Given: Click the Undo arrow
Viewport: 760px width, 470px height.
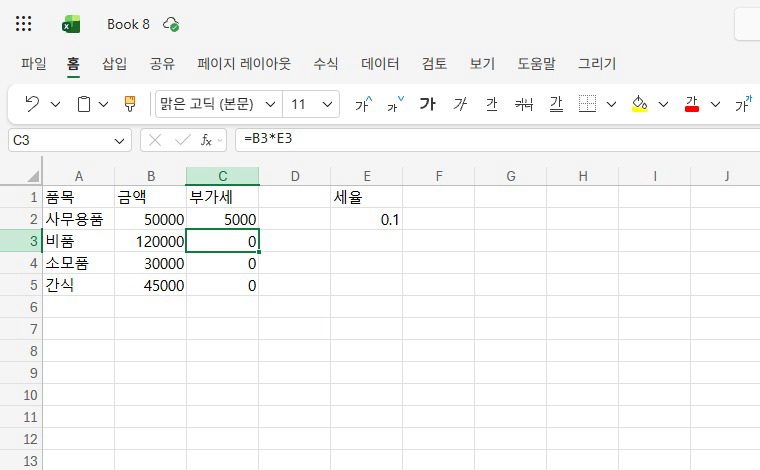Looking at the screenshot, I should click(x=32, y=104).
